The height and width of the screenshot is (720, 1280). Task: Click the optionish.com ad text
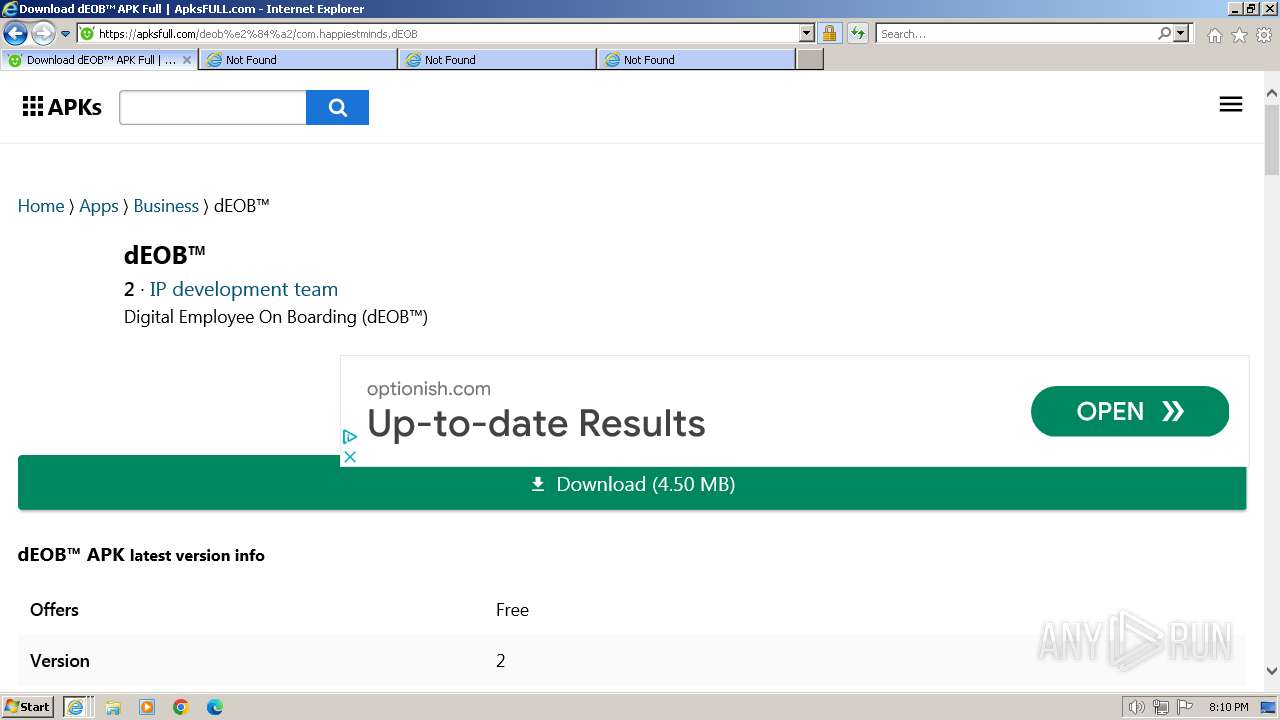click(428, 389)
